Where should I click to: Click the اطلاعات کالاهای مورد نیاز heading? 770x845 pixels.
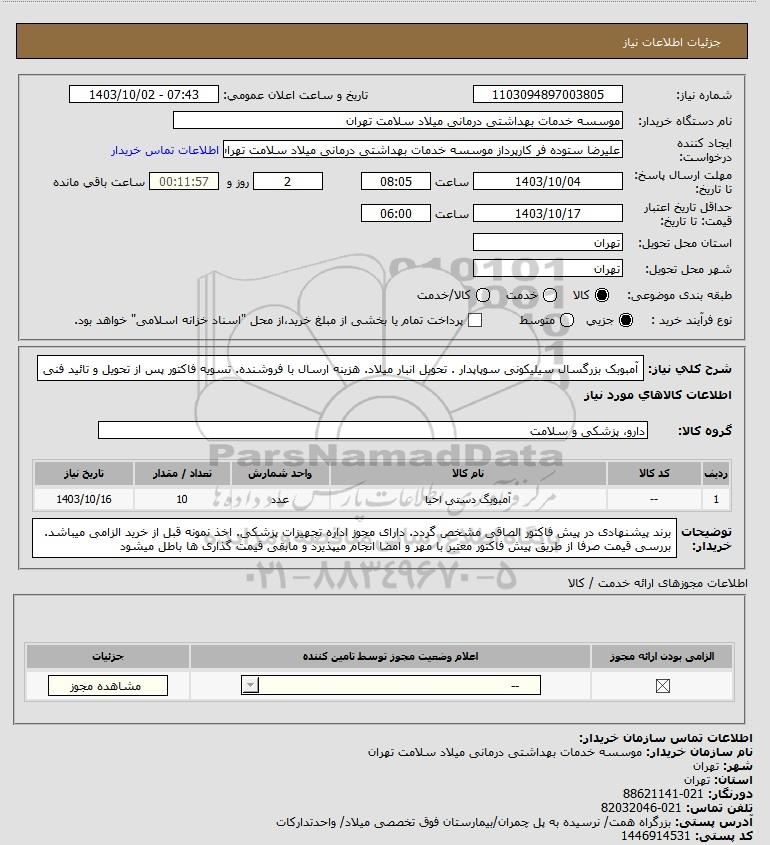click(658, 395)
